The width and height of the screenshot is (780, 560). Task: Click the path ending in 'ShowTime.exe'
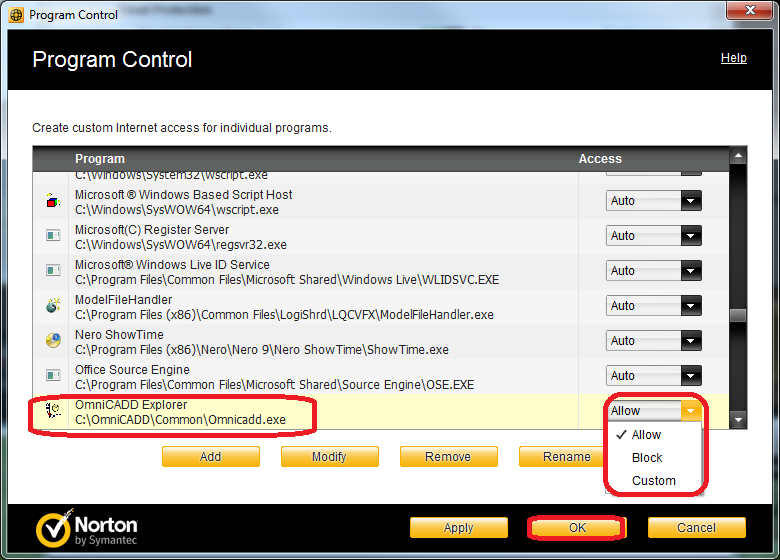point(262,350)
